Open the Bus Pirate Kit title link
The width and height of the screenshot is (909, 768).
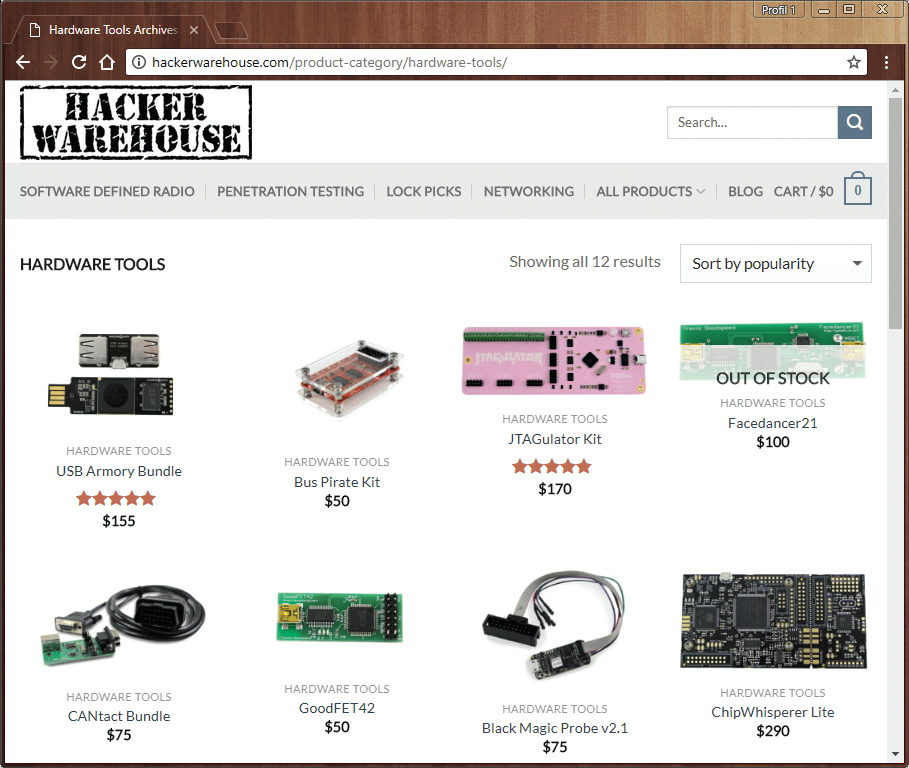pos(337,482)
